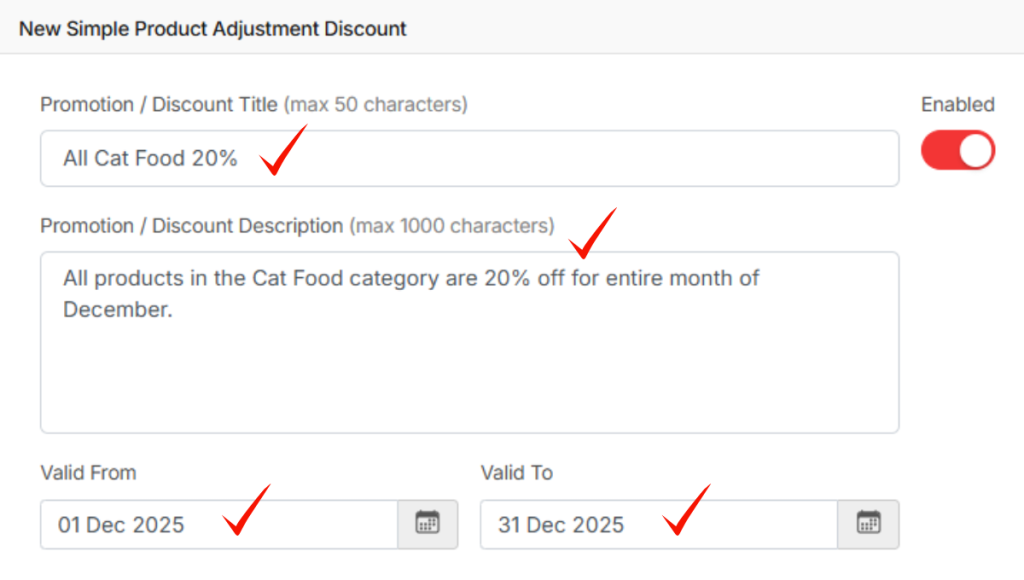Click the "Promotion / Discount Description" label
The width and height of the screenshot is (1024, 580).
coord(192,226)
